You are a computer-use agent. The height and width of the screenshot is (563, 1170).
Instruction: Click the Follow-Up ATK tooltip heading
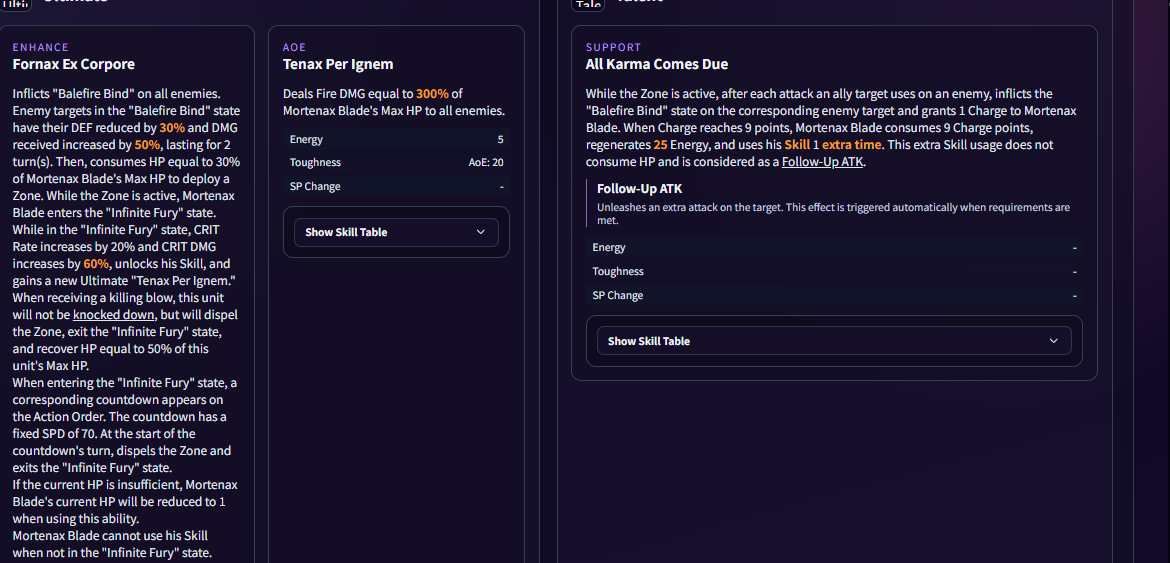click(x=639, y=189)
